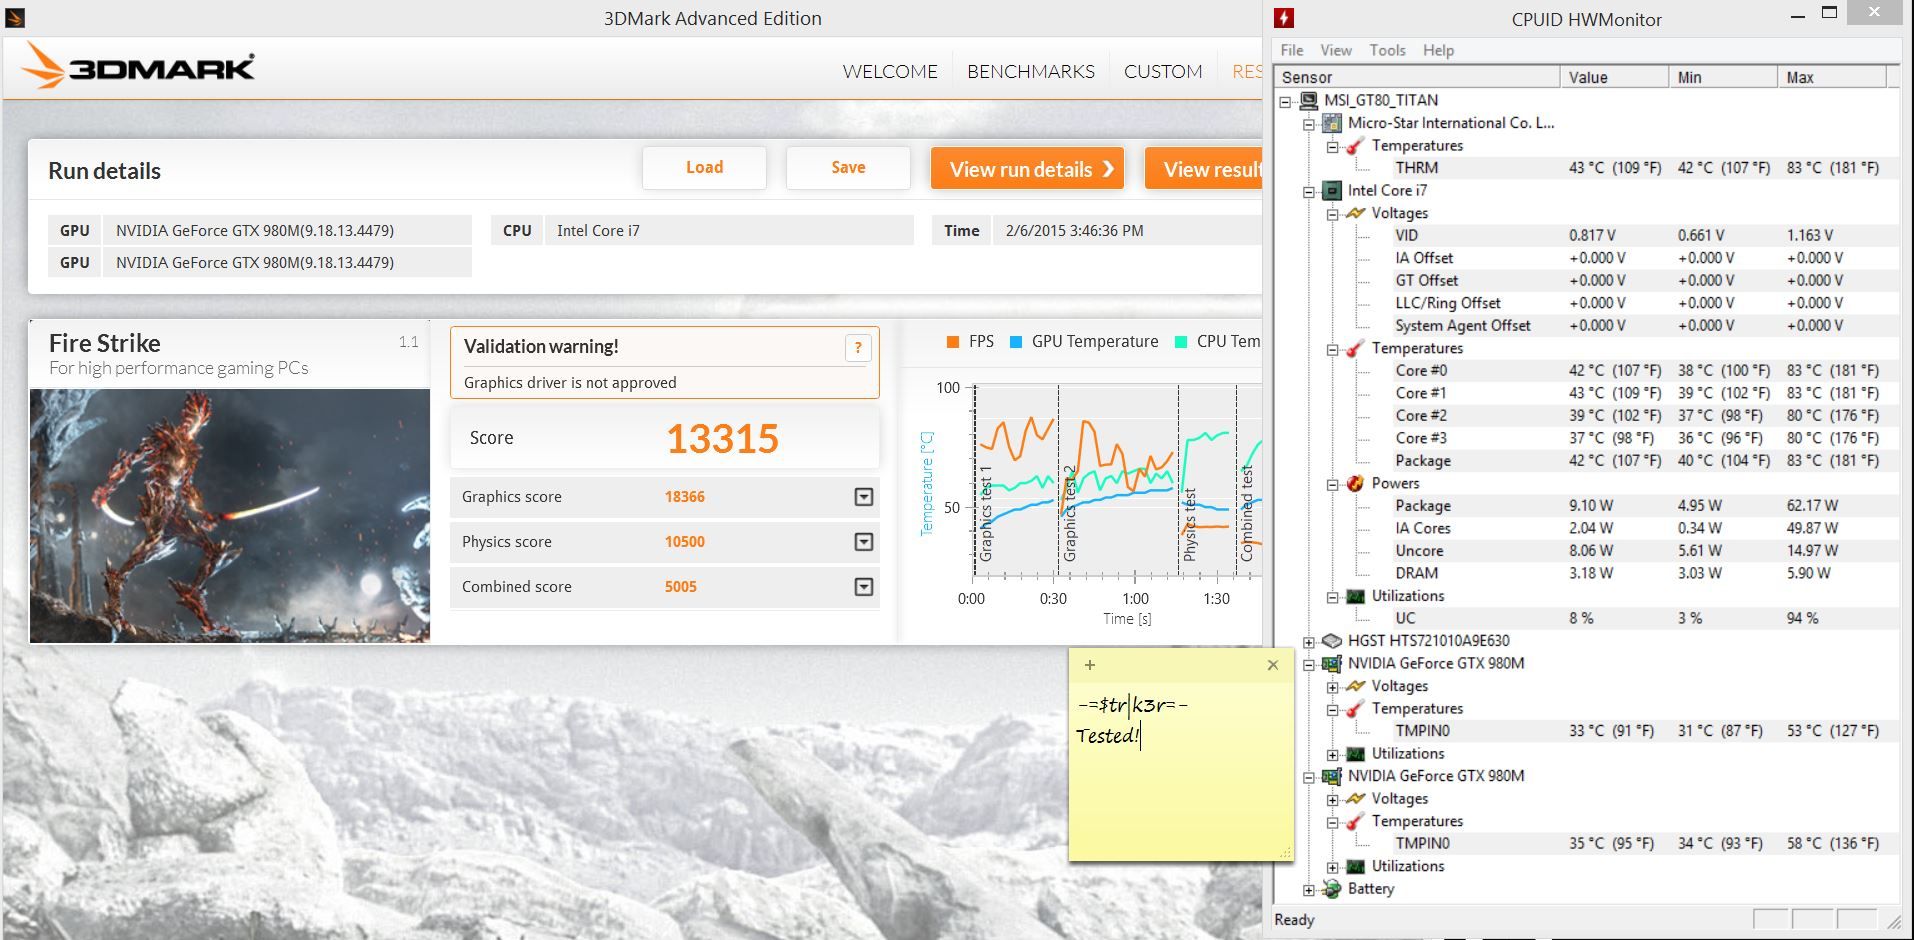Expand the Battery node

point(1309,889)
